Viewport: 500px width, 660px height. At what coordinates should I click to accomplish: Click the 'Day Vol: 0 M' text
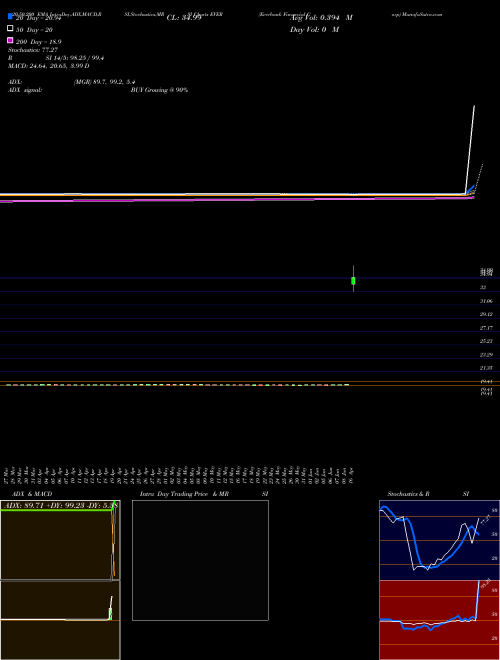[314, 30]
